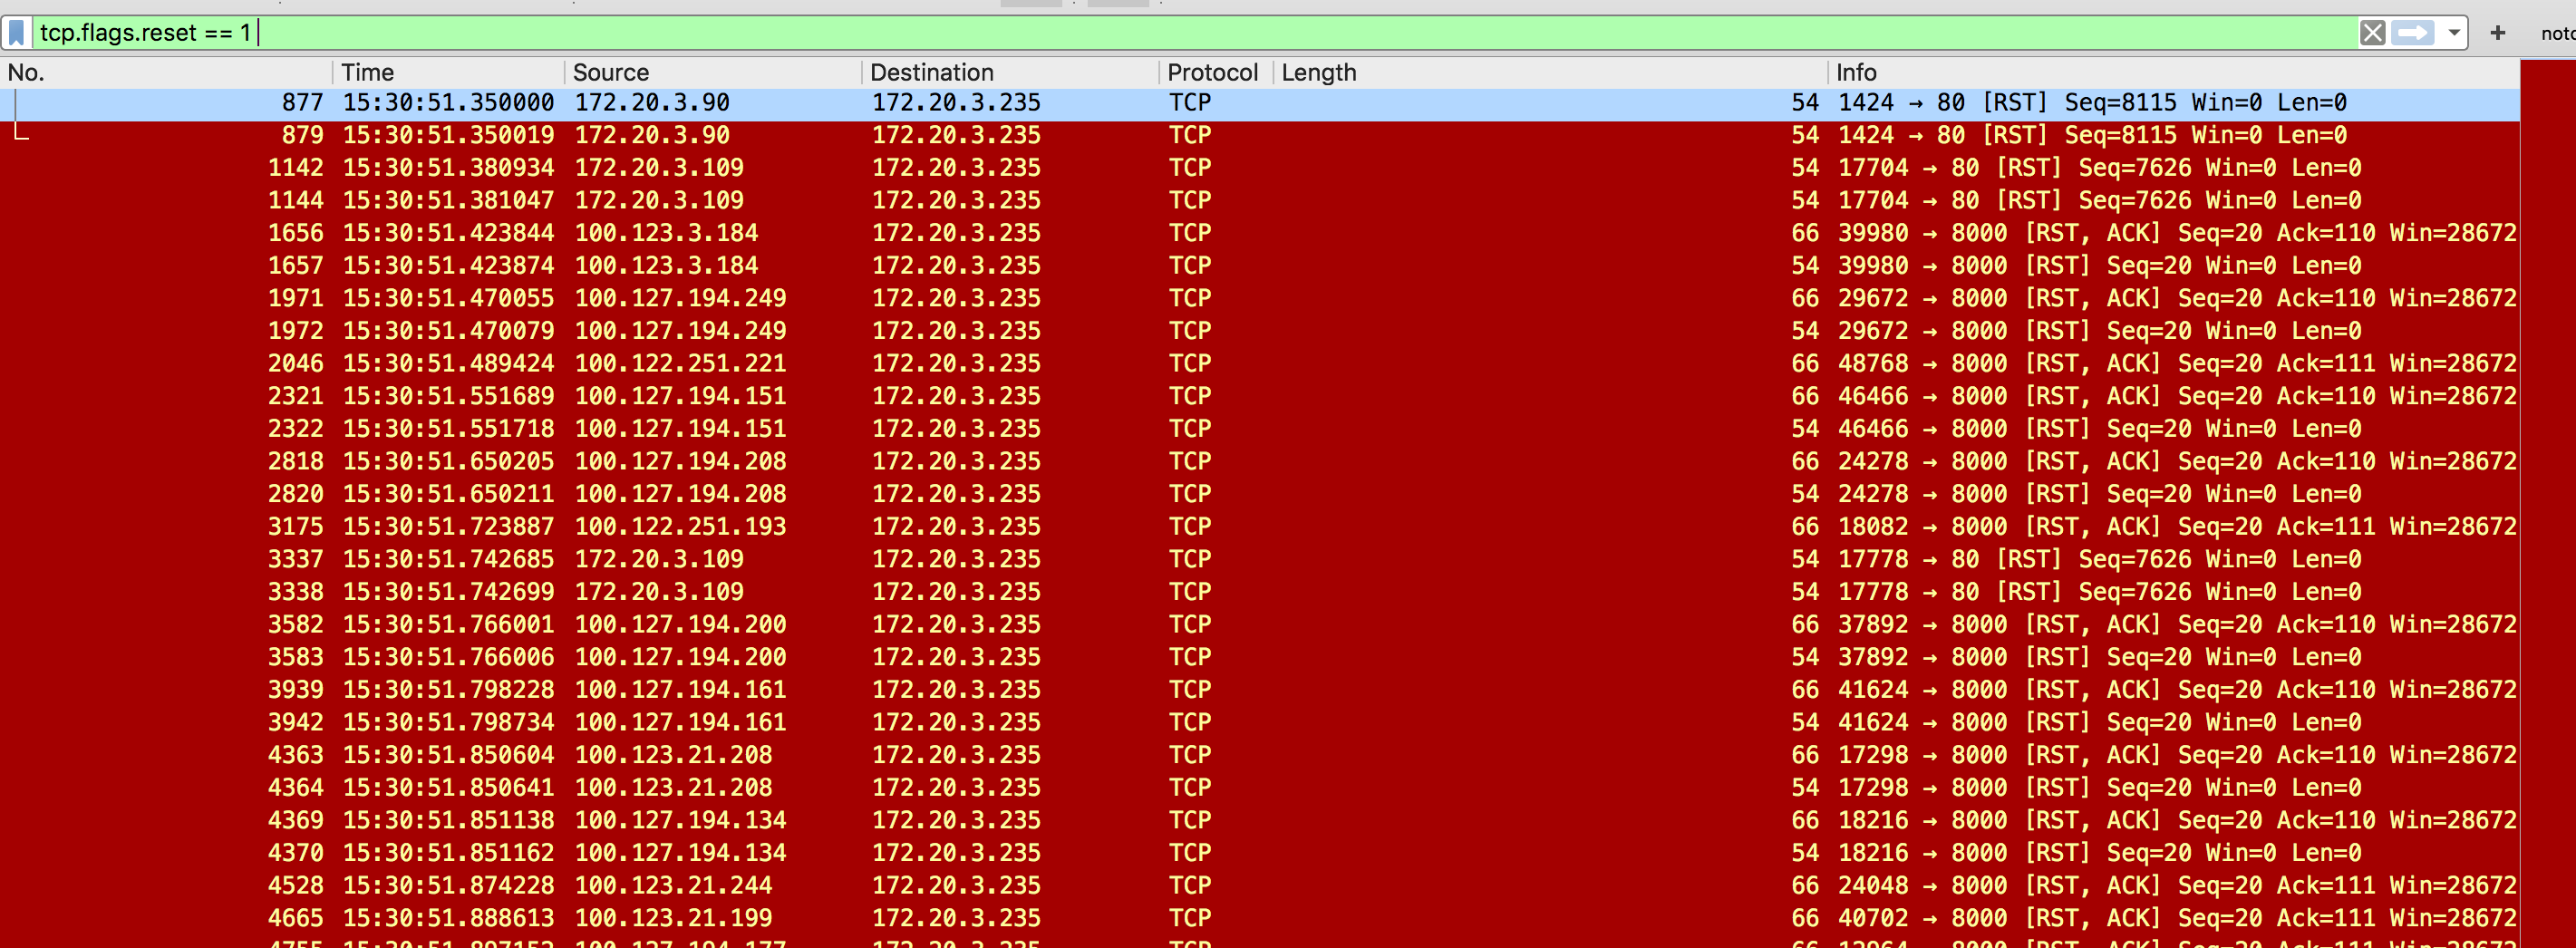The height and width of the screenshot is (948, 2576).
Task: Sort by the Info column header
Action: [2174, 72]
